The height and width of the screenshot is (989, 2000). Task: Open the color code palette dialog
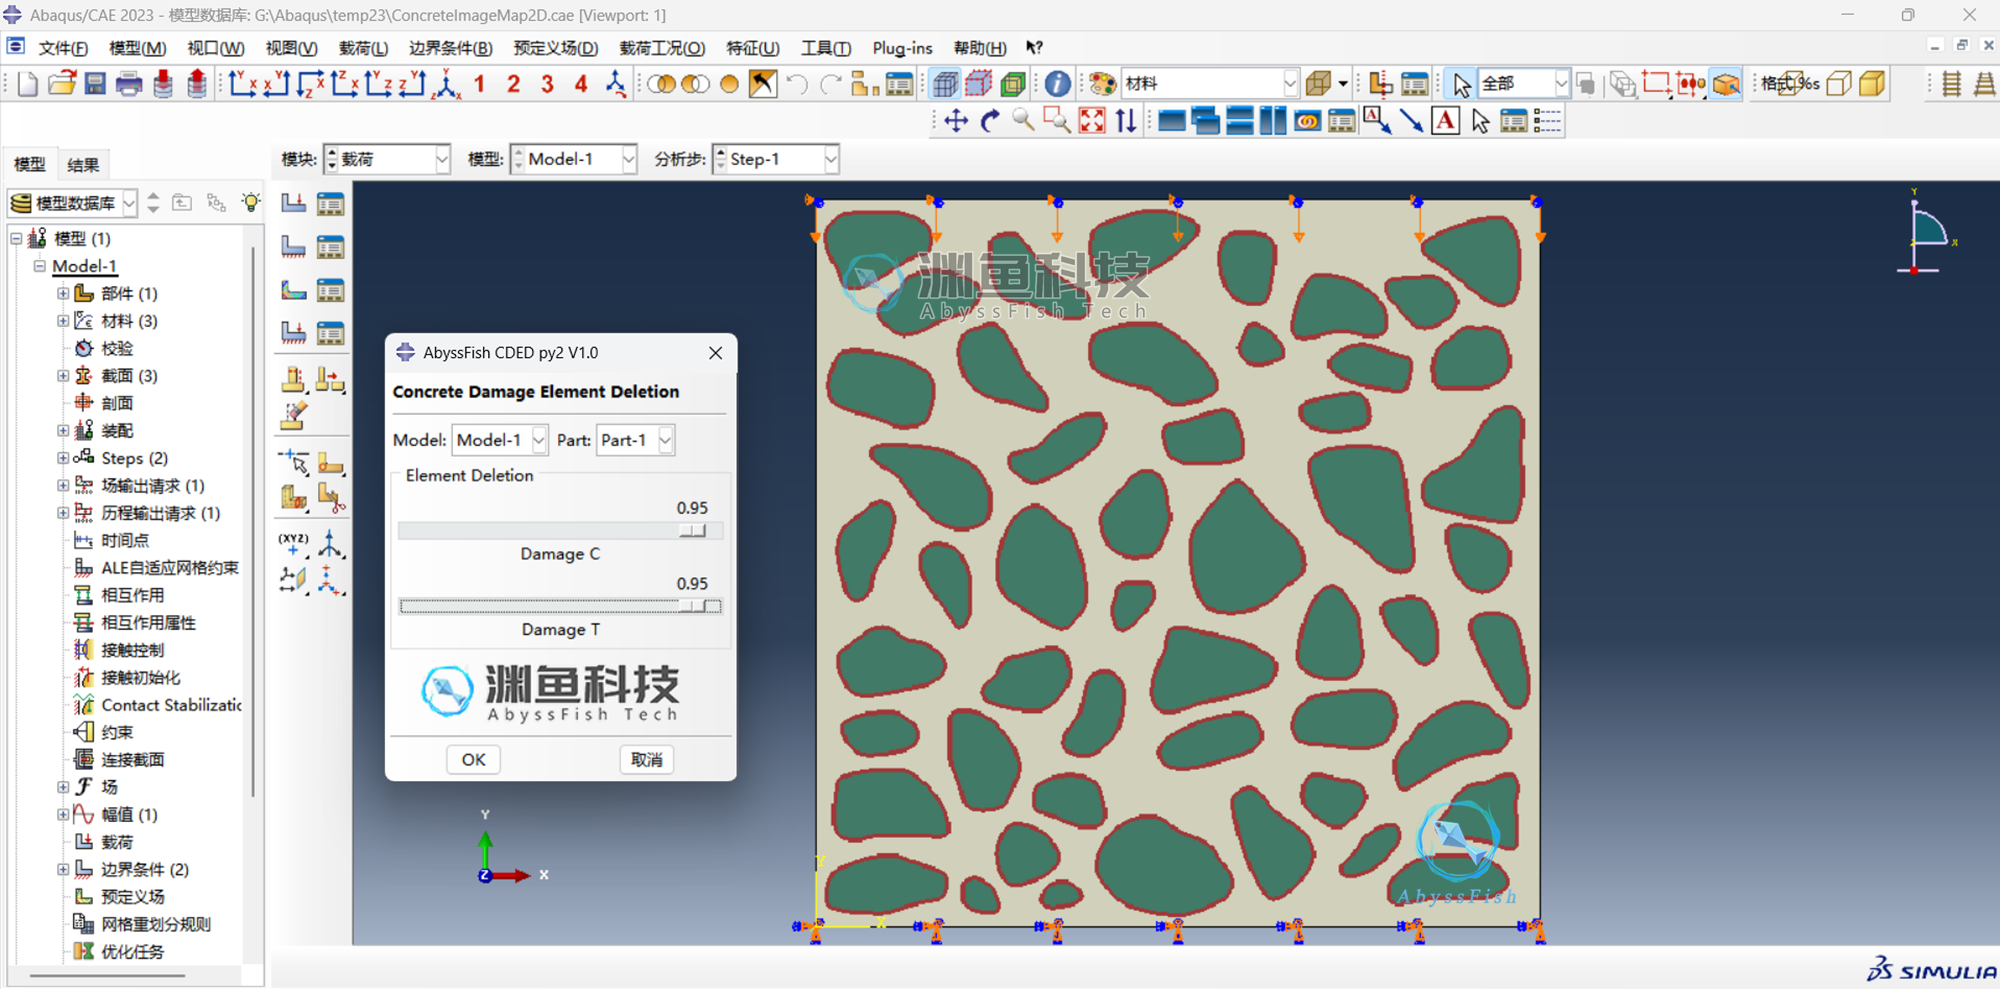click(x=1102, y=84)
